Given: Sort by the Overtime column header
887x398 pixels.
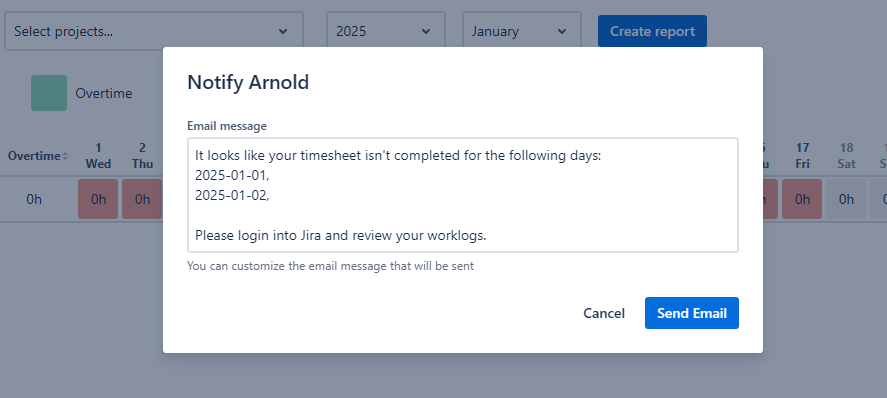Looking at the screenshot, I should pyautogui.click(x=37, y=156).
